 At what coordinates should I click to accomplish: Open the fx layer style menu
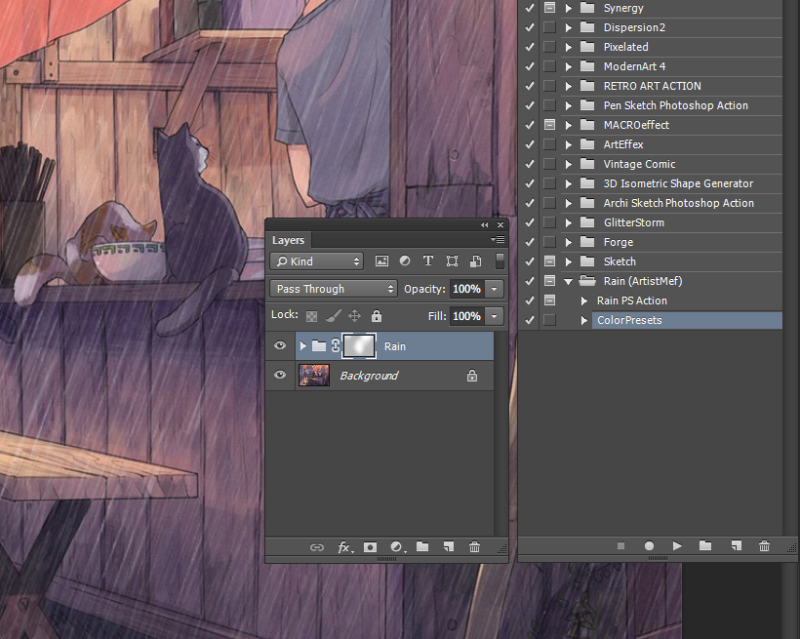345,547
